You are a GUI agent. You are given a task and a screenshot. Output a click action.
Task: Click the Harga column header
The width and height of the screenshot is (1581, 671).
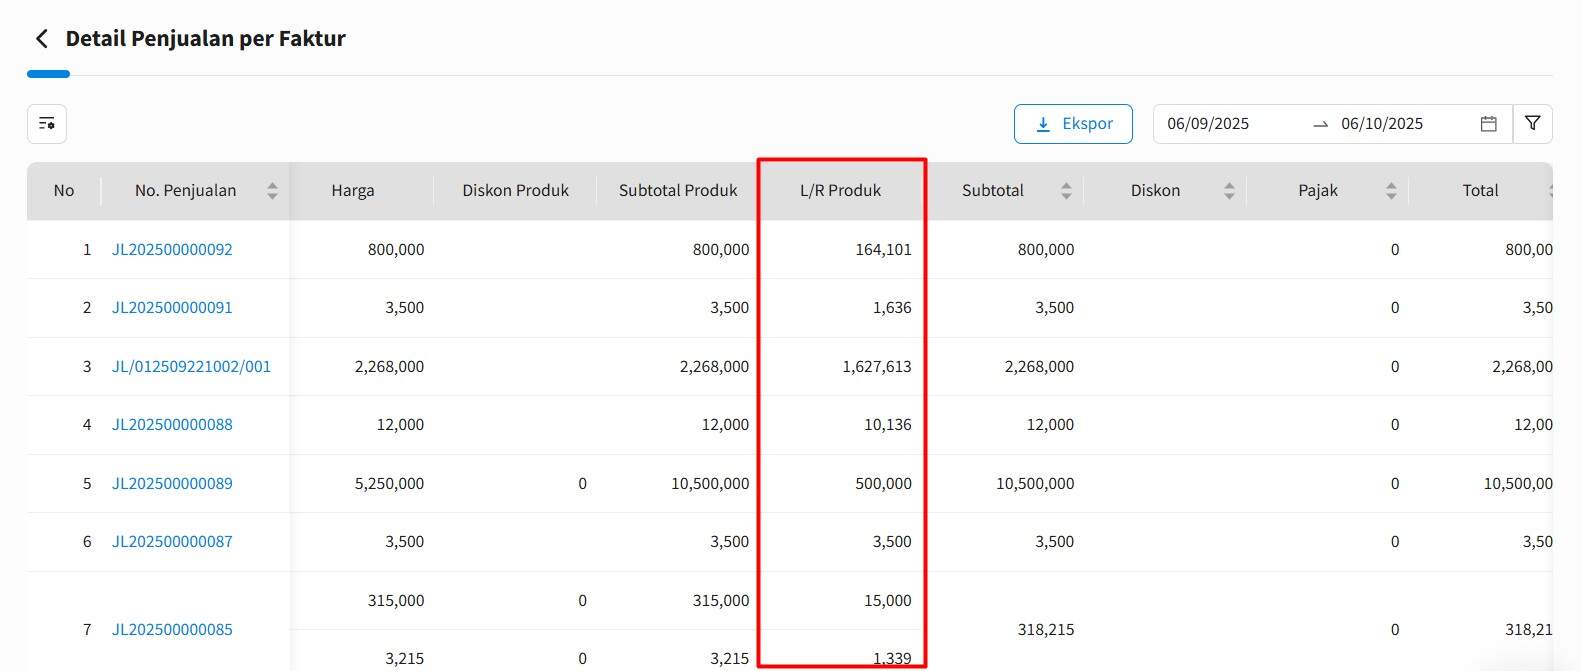(353, 191)
